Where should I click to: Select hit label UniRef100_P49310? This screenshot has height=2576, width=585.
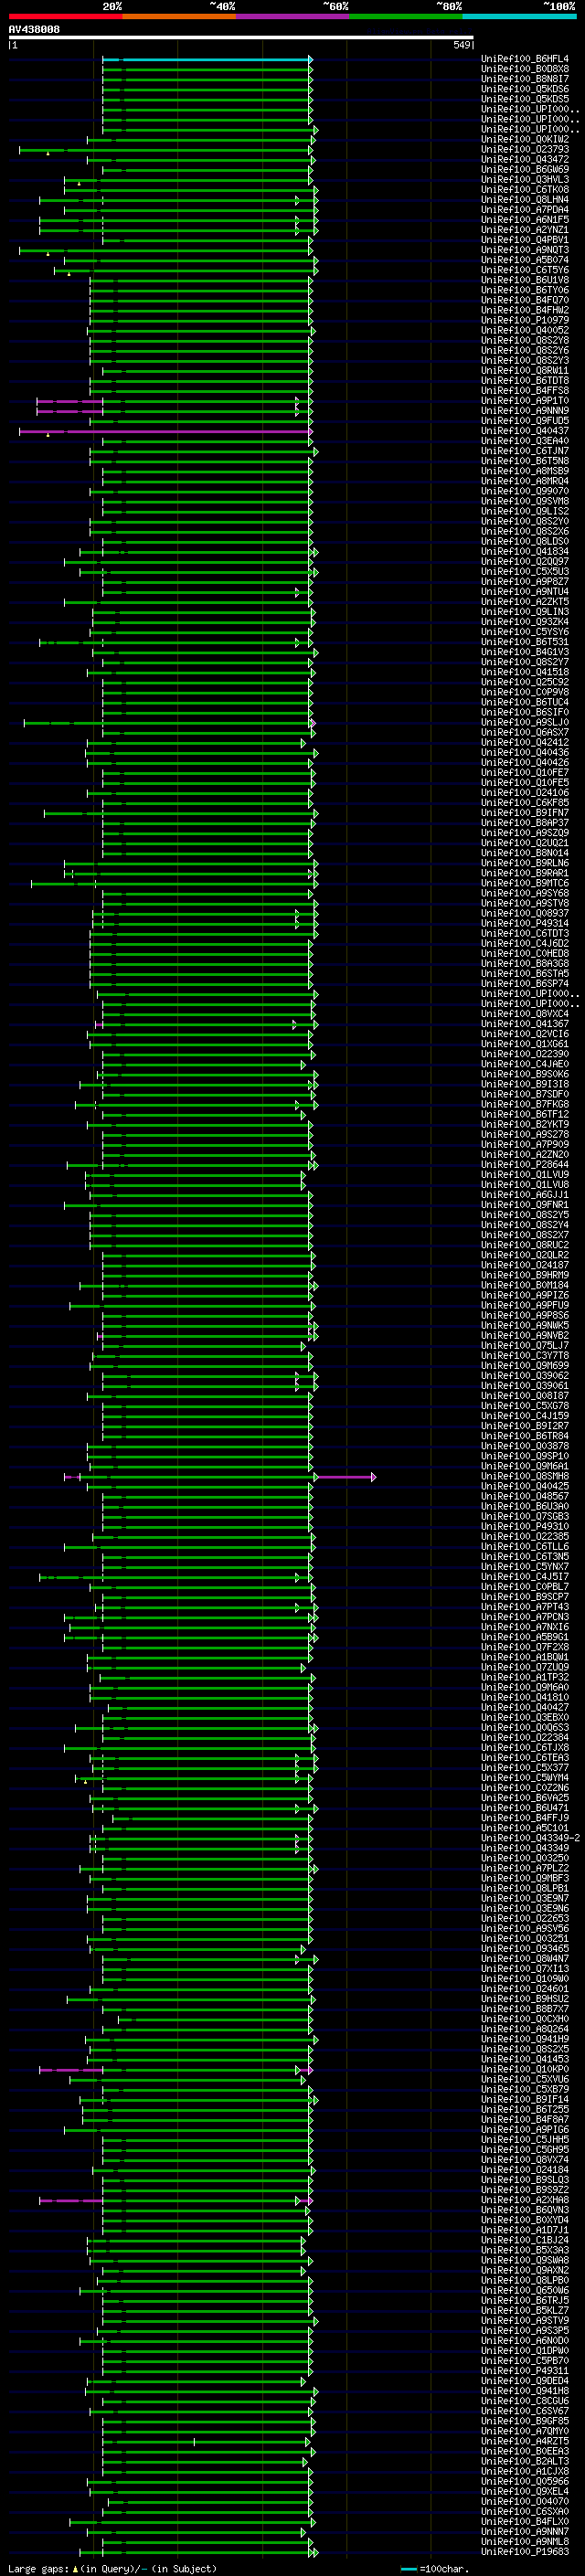[x=525, y=1526]
